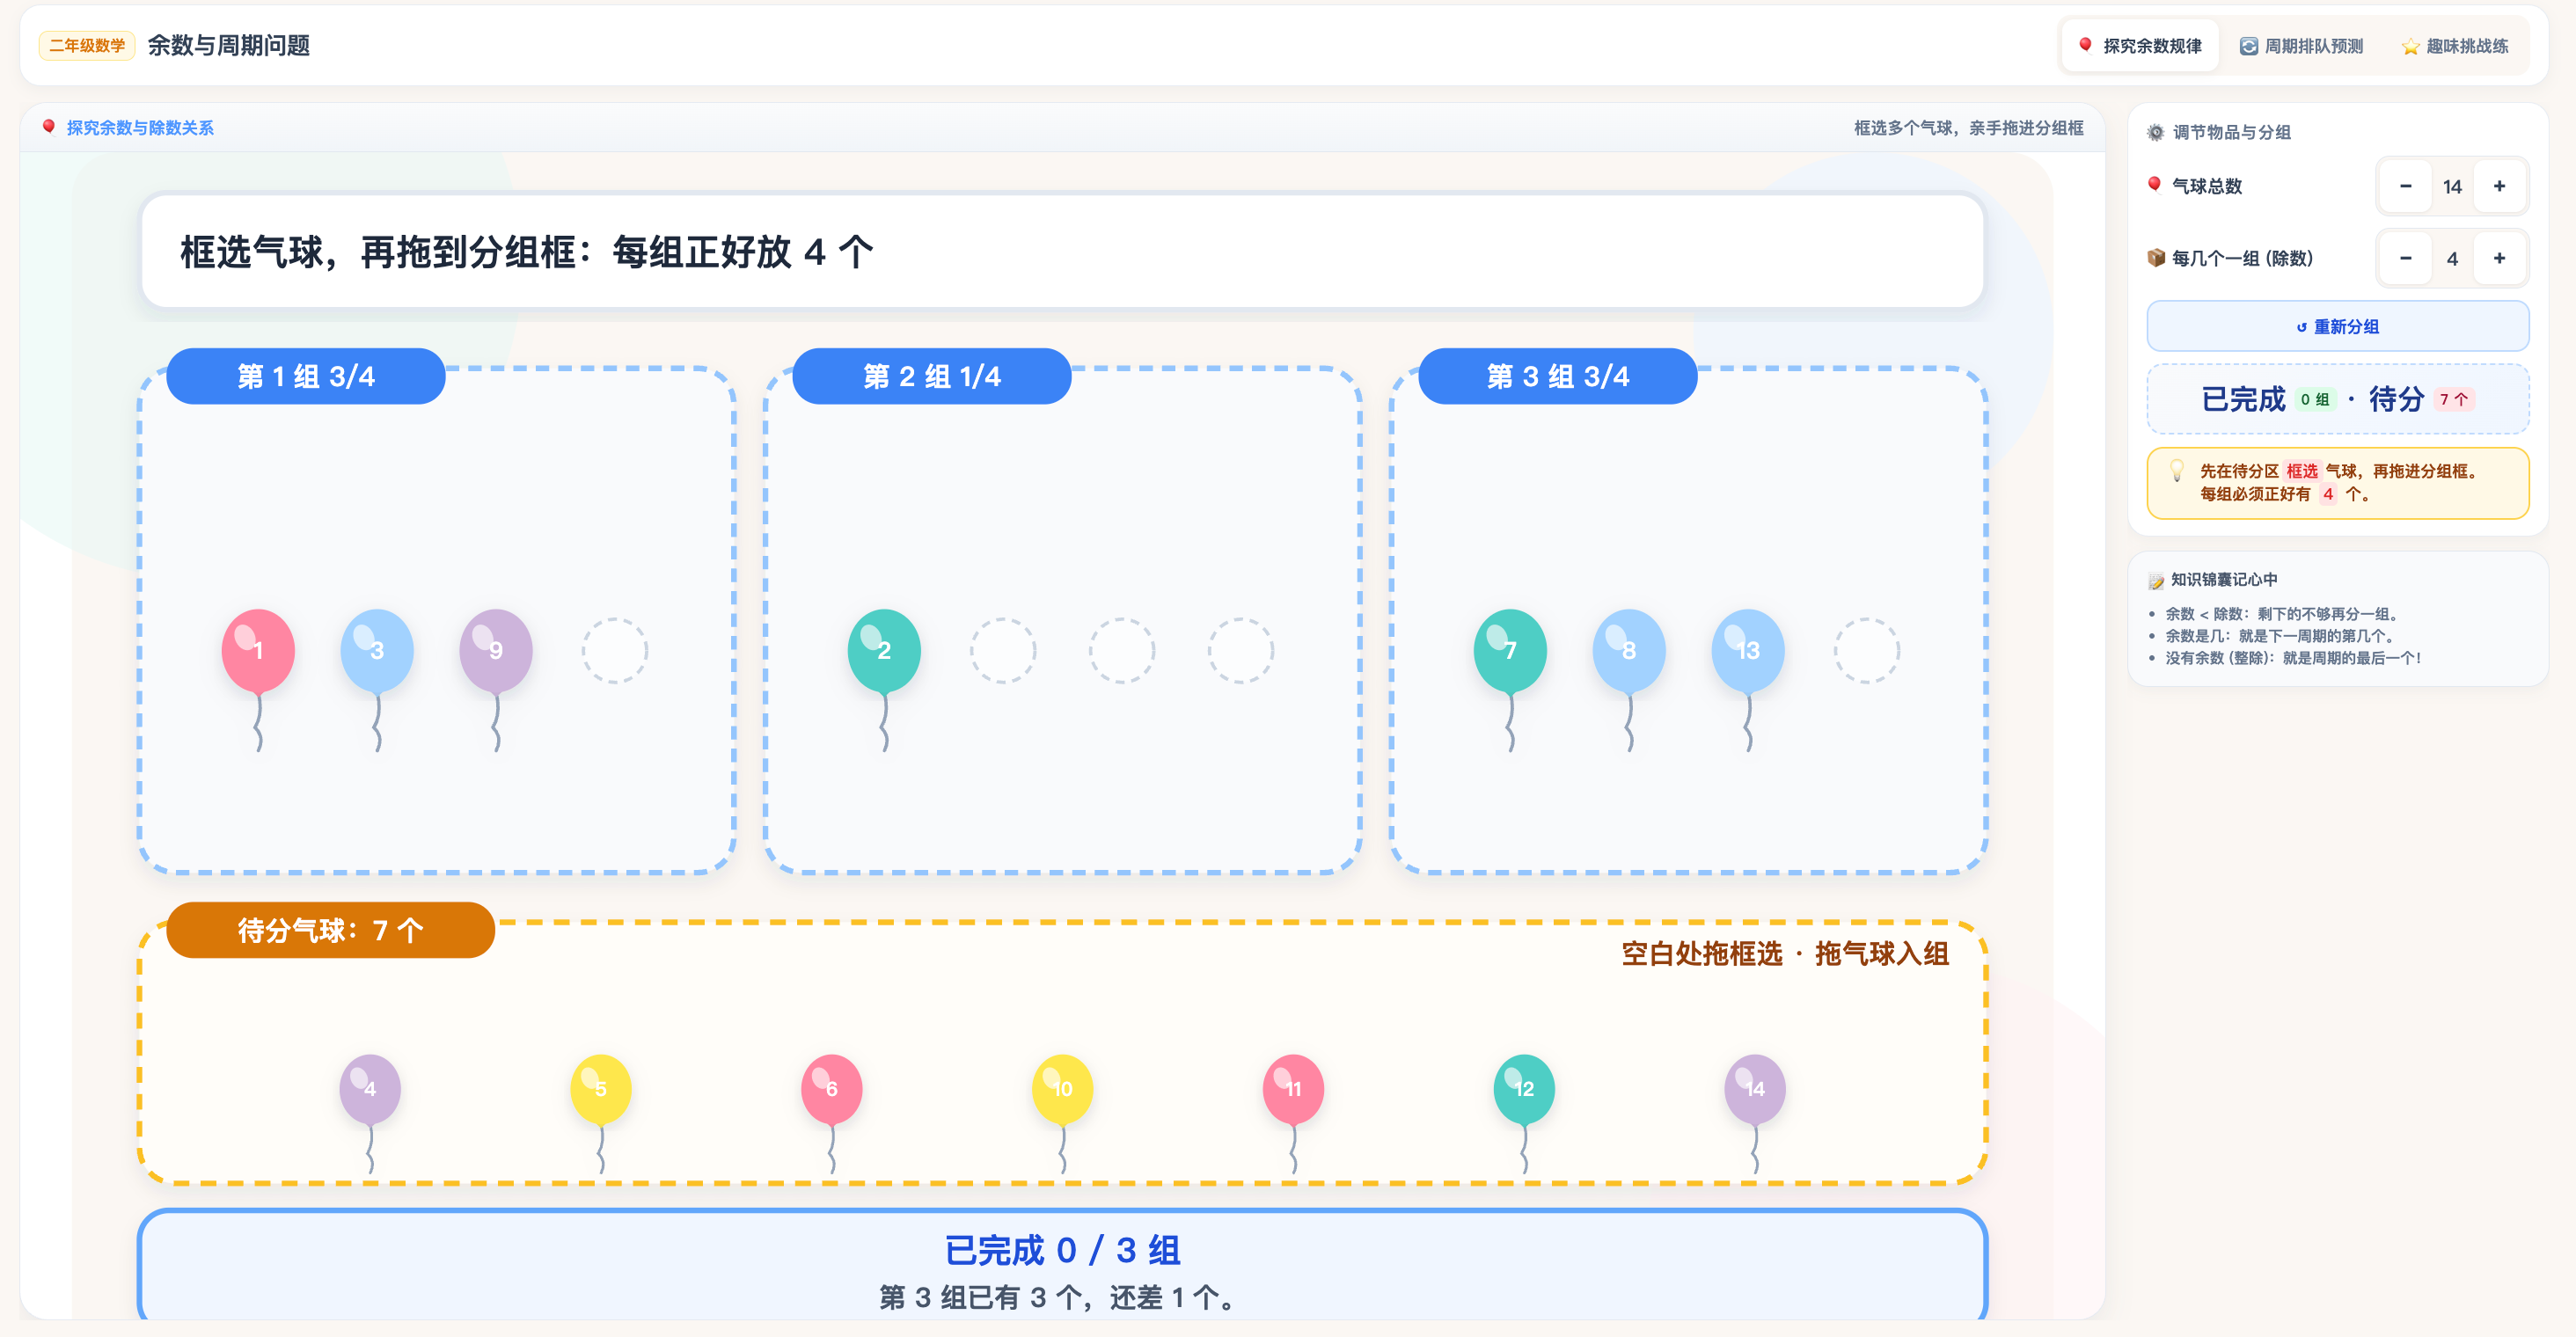Click the 重新分组 reset button

coord(2337,326)
